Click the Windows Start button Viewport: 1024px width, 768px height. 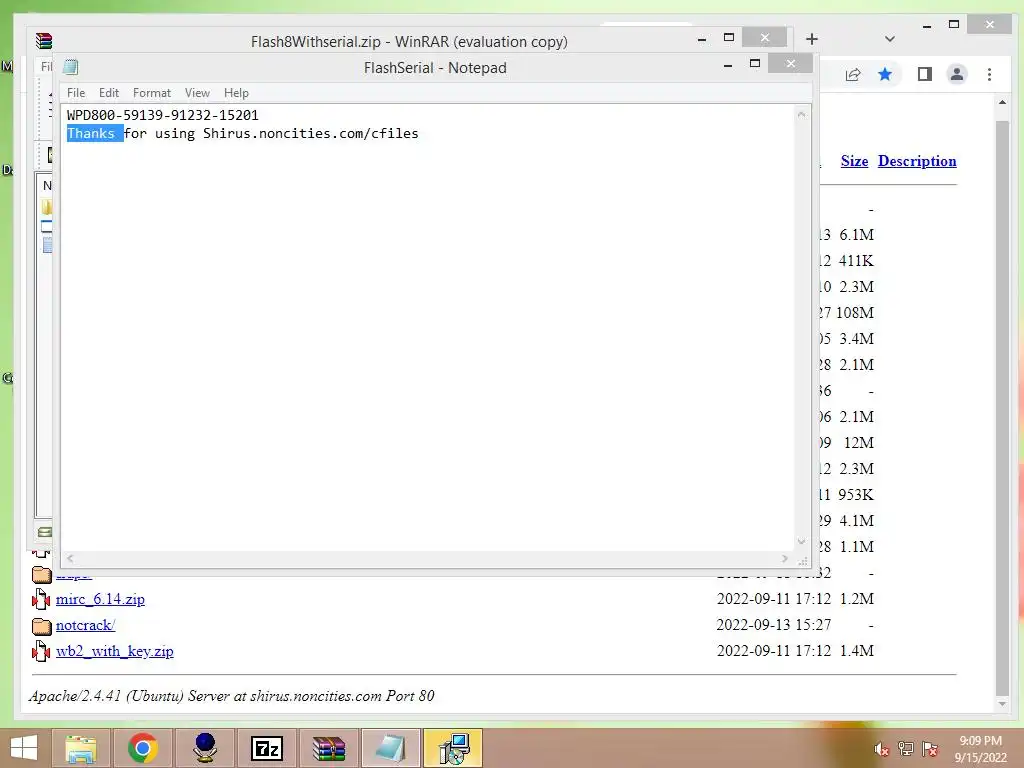(24, 748)
